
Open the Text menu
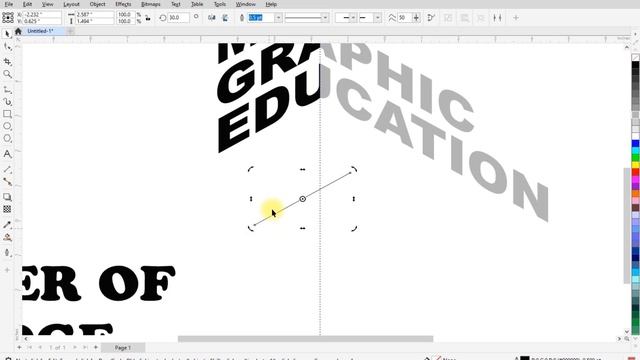pyautogui.click(x=176, y=4)
